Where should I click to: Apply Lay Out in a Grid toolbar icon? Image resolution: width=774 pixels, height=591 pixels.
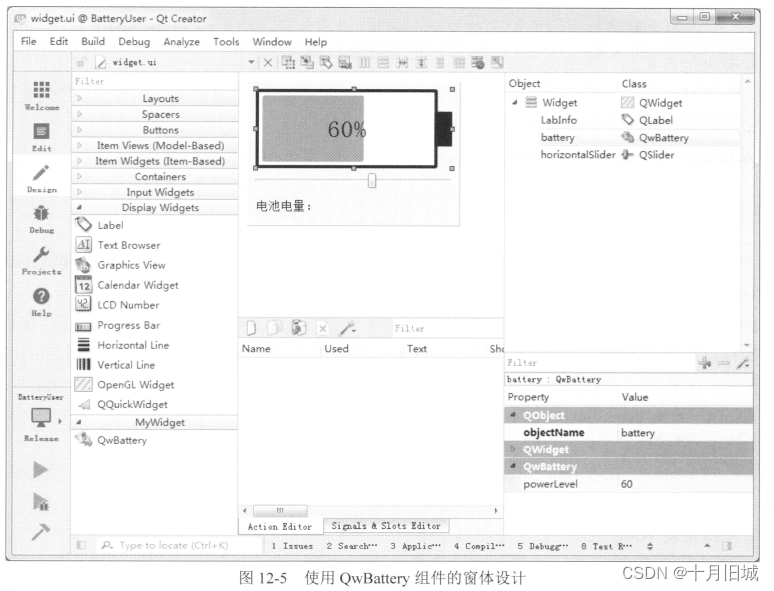(x=459, y=63)
